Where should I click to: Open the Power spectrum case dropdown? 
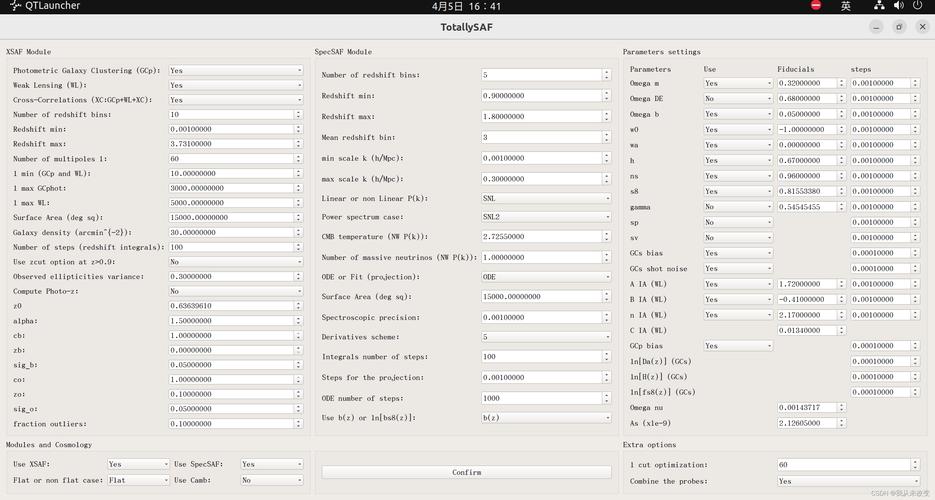[x=546, y=217]
